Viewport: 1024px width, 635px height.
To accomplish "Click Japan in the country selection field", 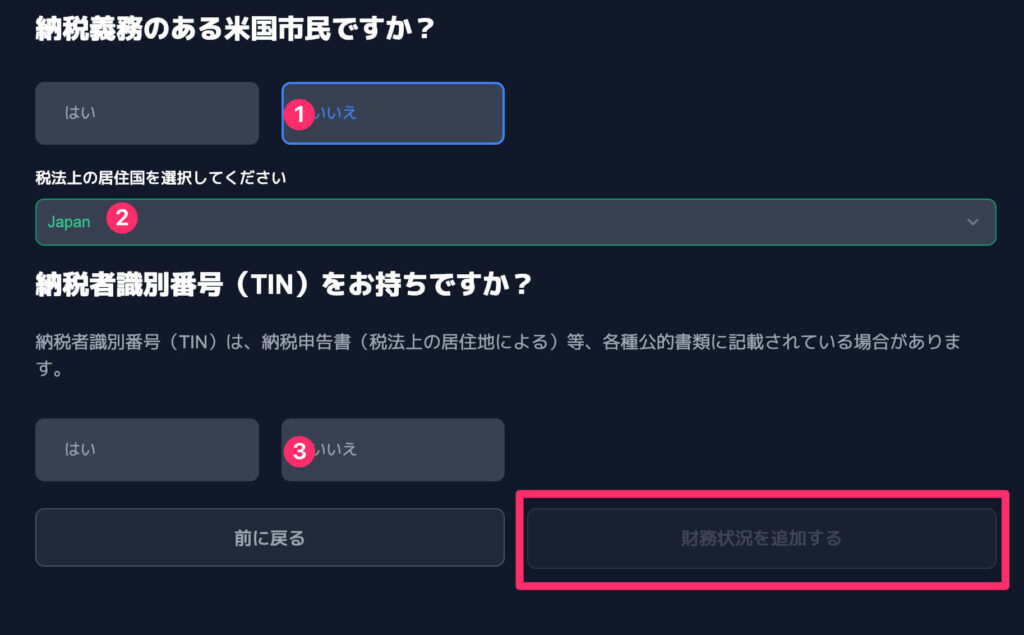I will pyautogui.click(x=69, y=222).
